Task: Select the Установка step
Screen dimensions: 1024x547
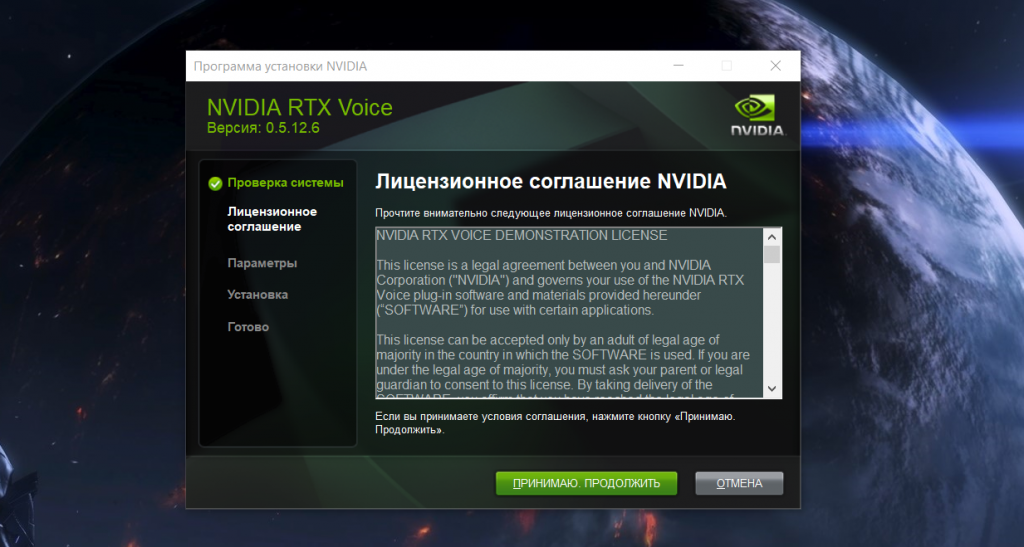Action: point(257,294)
